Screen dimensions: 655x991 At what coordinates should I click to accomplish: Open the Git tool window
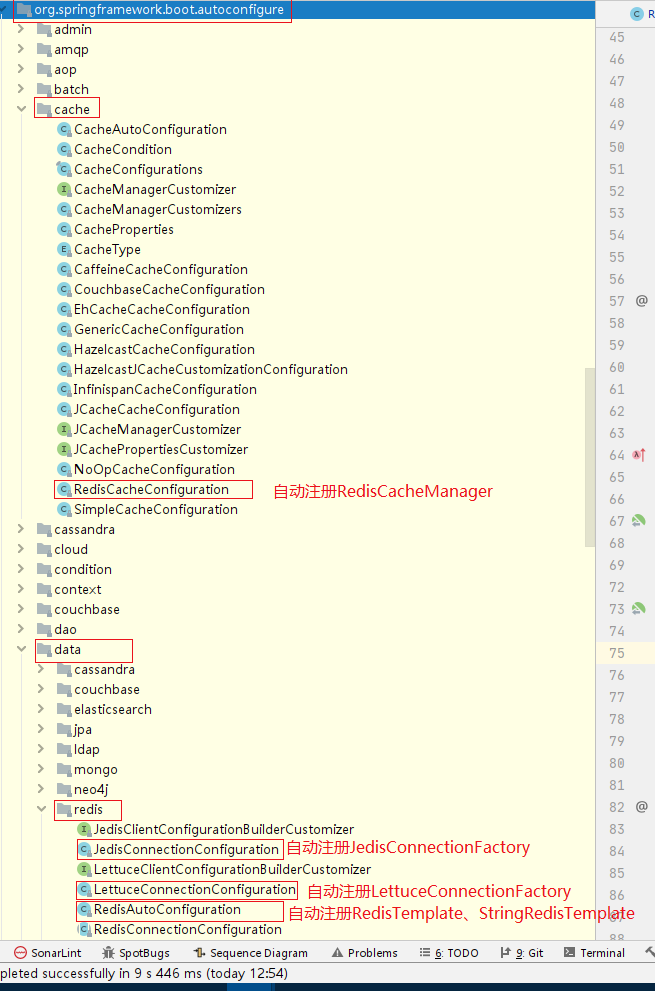(522, 952)
